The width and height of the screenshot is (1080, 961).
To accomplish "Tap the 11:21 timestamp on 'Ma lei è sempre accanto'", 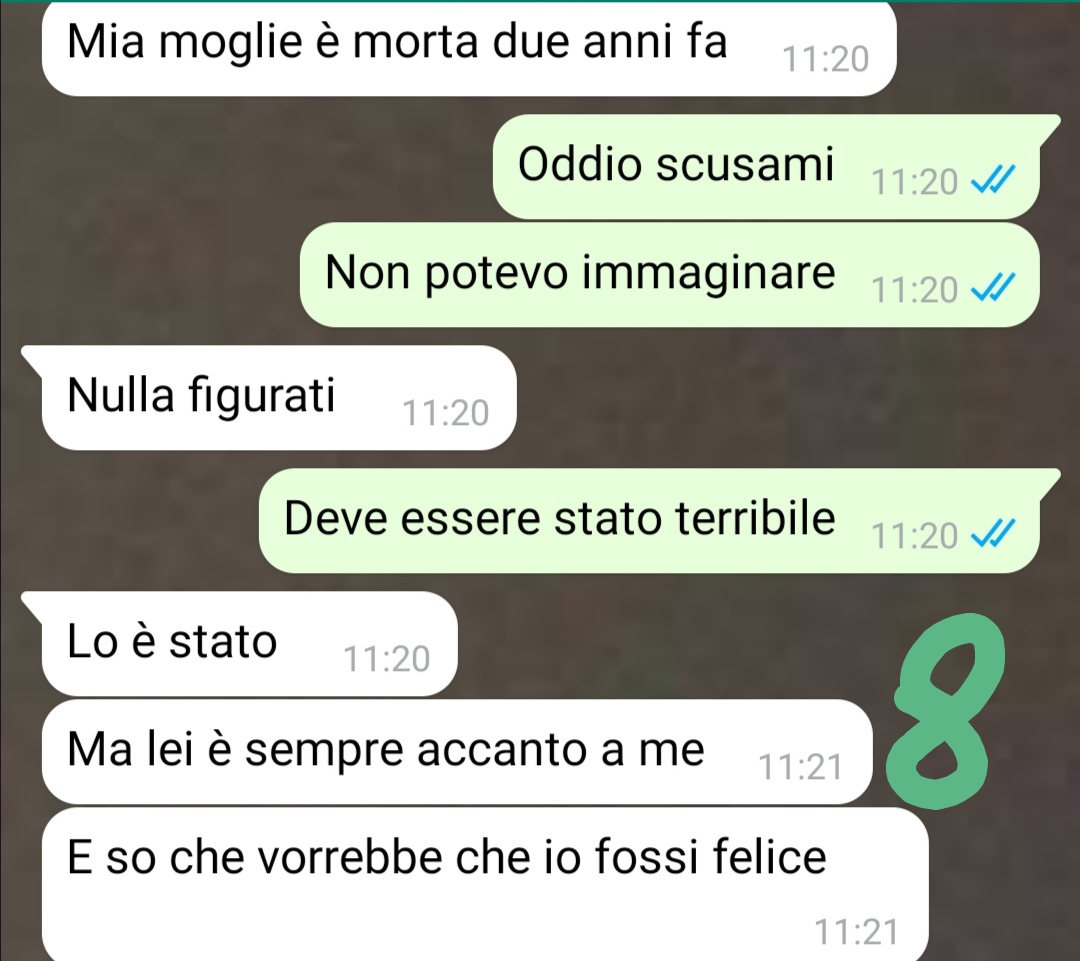I will (800, 767).
